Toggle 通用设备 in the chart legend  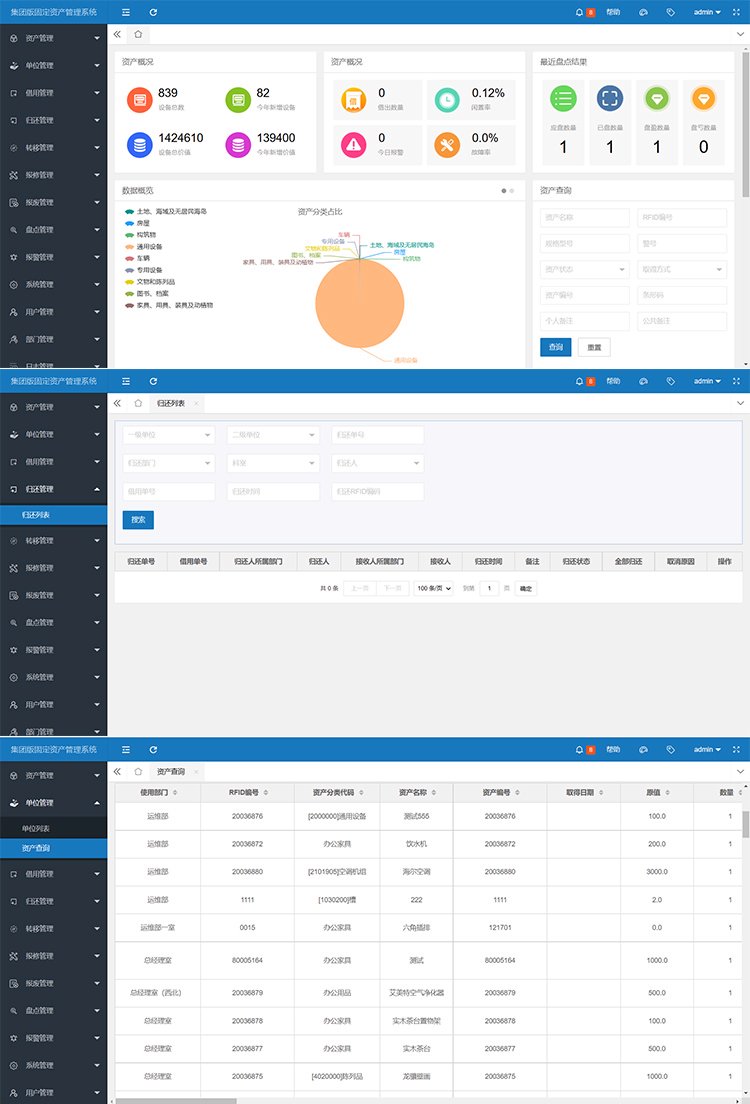tap(150, 246)
